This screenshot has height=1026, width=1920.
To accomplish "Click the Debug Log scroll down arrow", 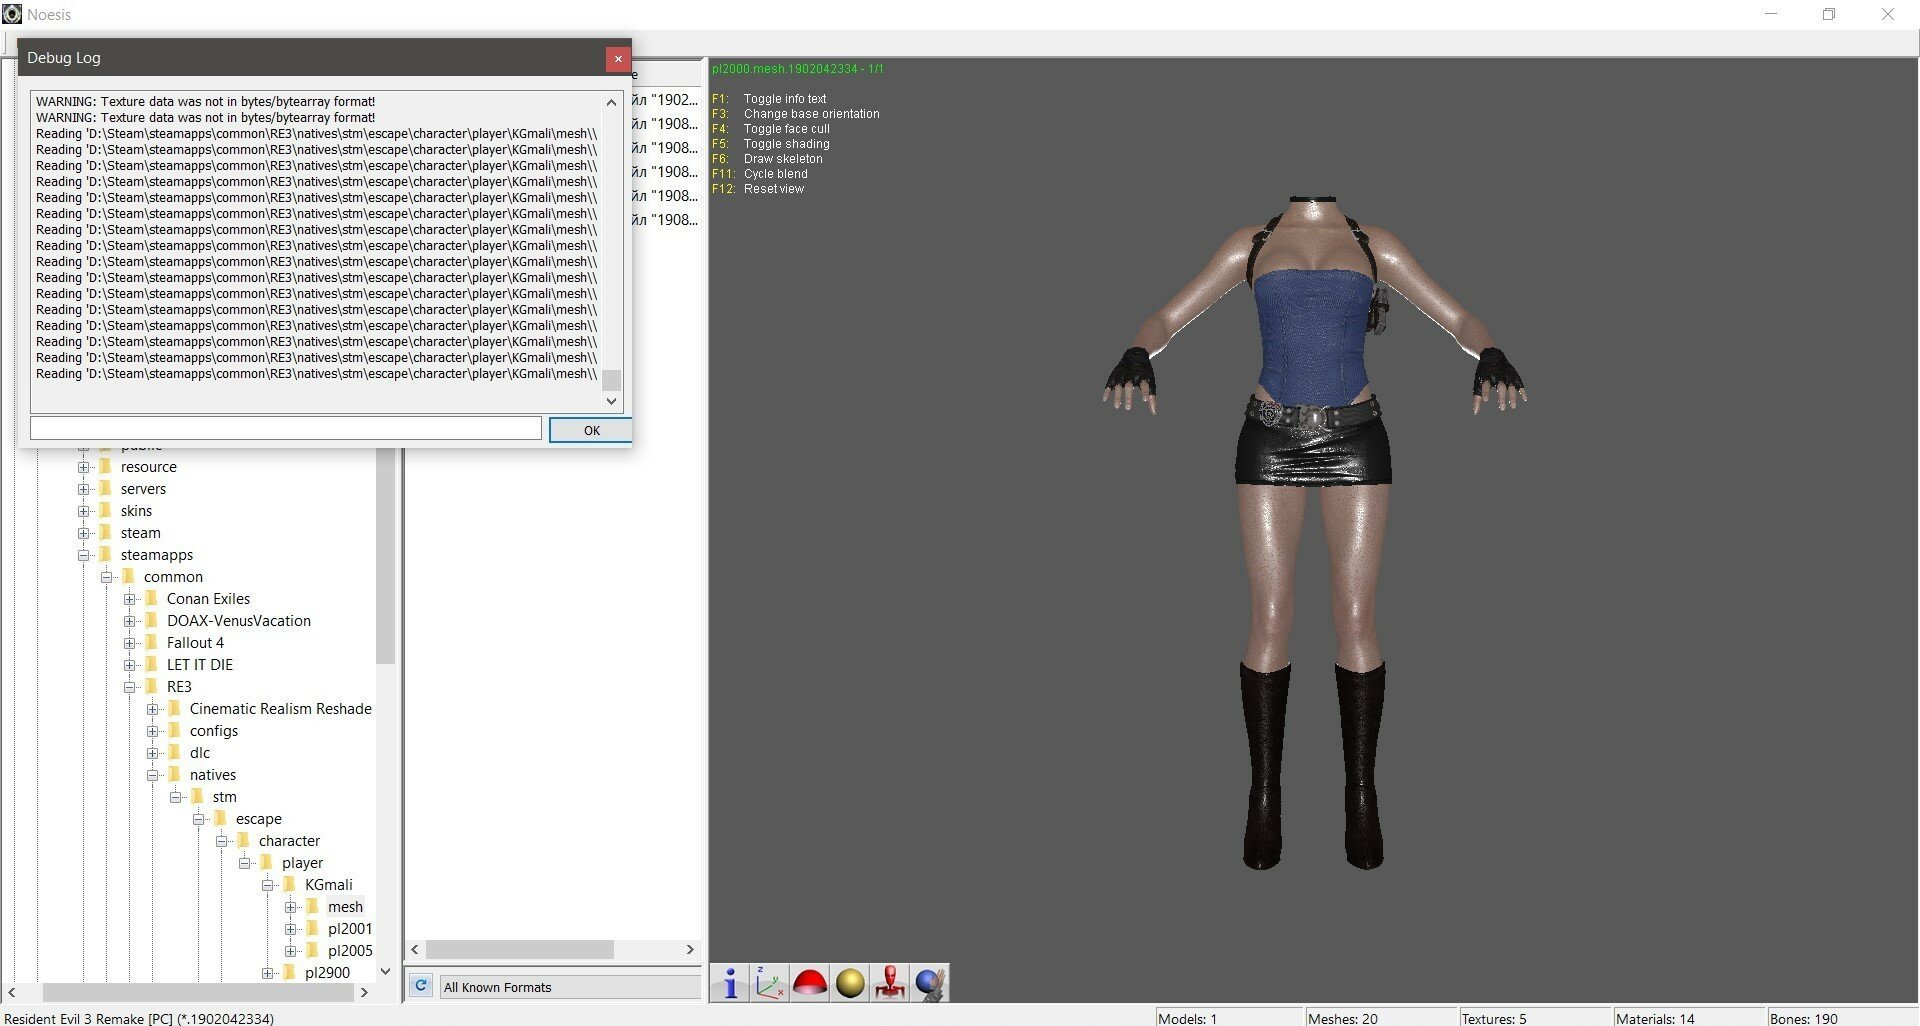I will pos(612,401).
